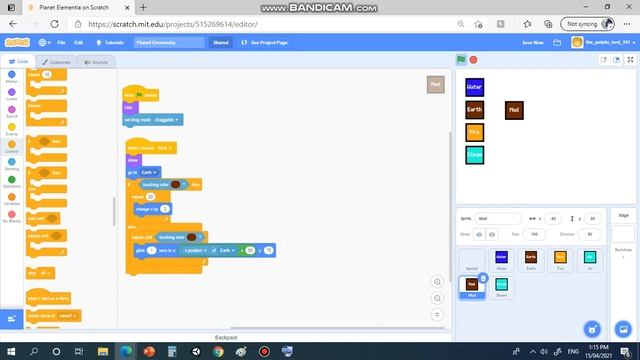Switch to small stage layout
The width and height of the screenshot is (640, 360).
(x=604, y=60)
